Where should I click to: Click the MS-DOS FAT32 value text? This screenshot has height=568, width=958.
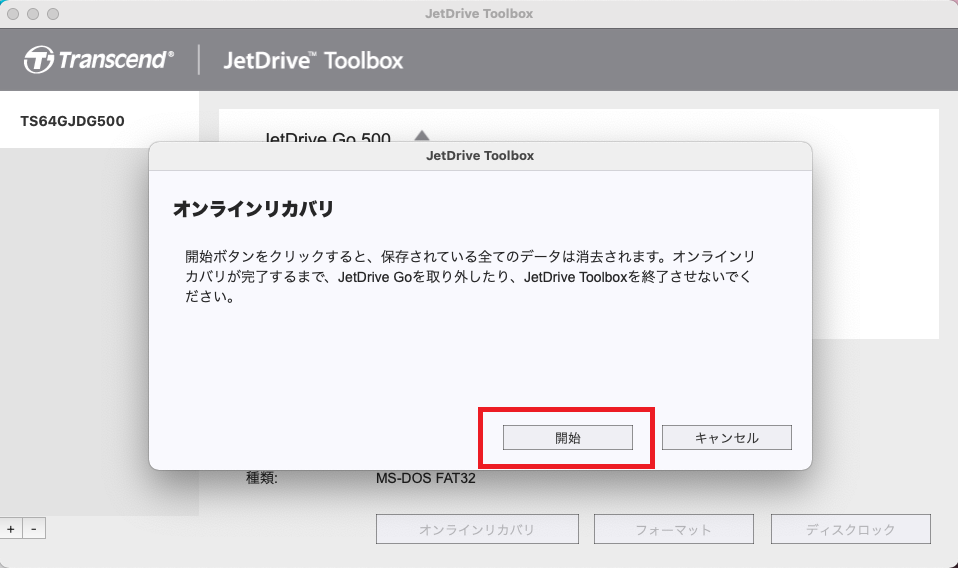[425, 478]
